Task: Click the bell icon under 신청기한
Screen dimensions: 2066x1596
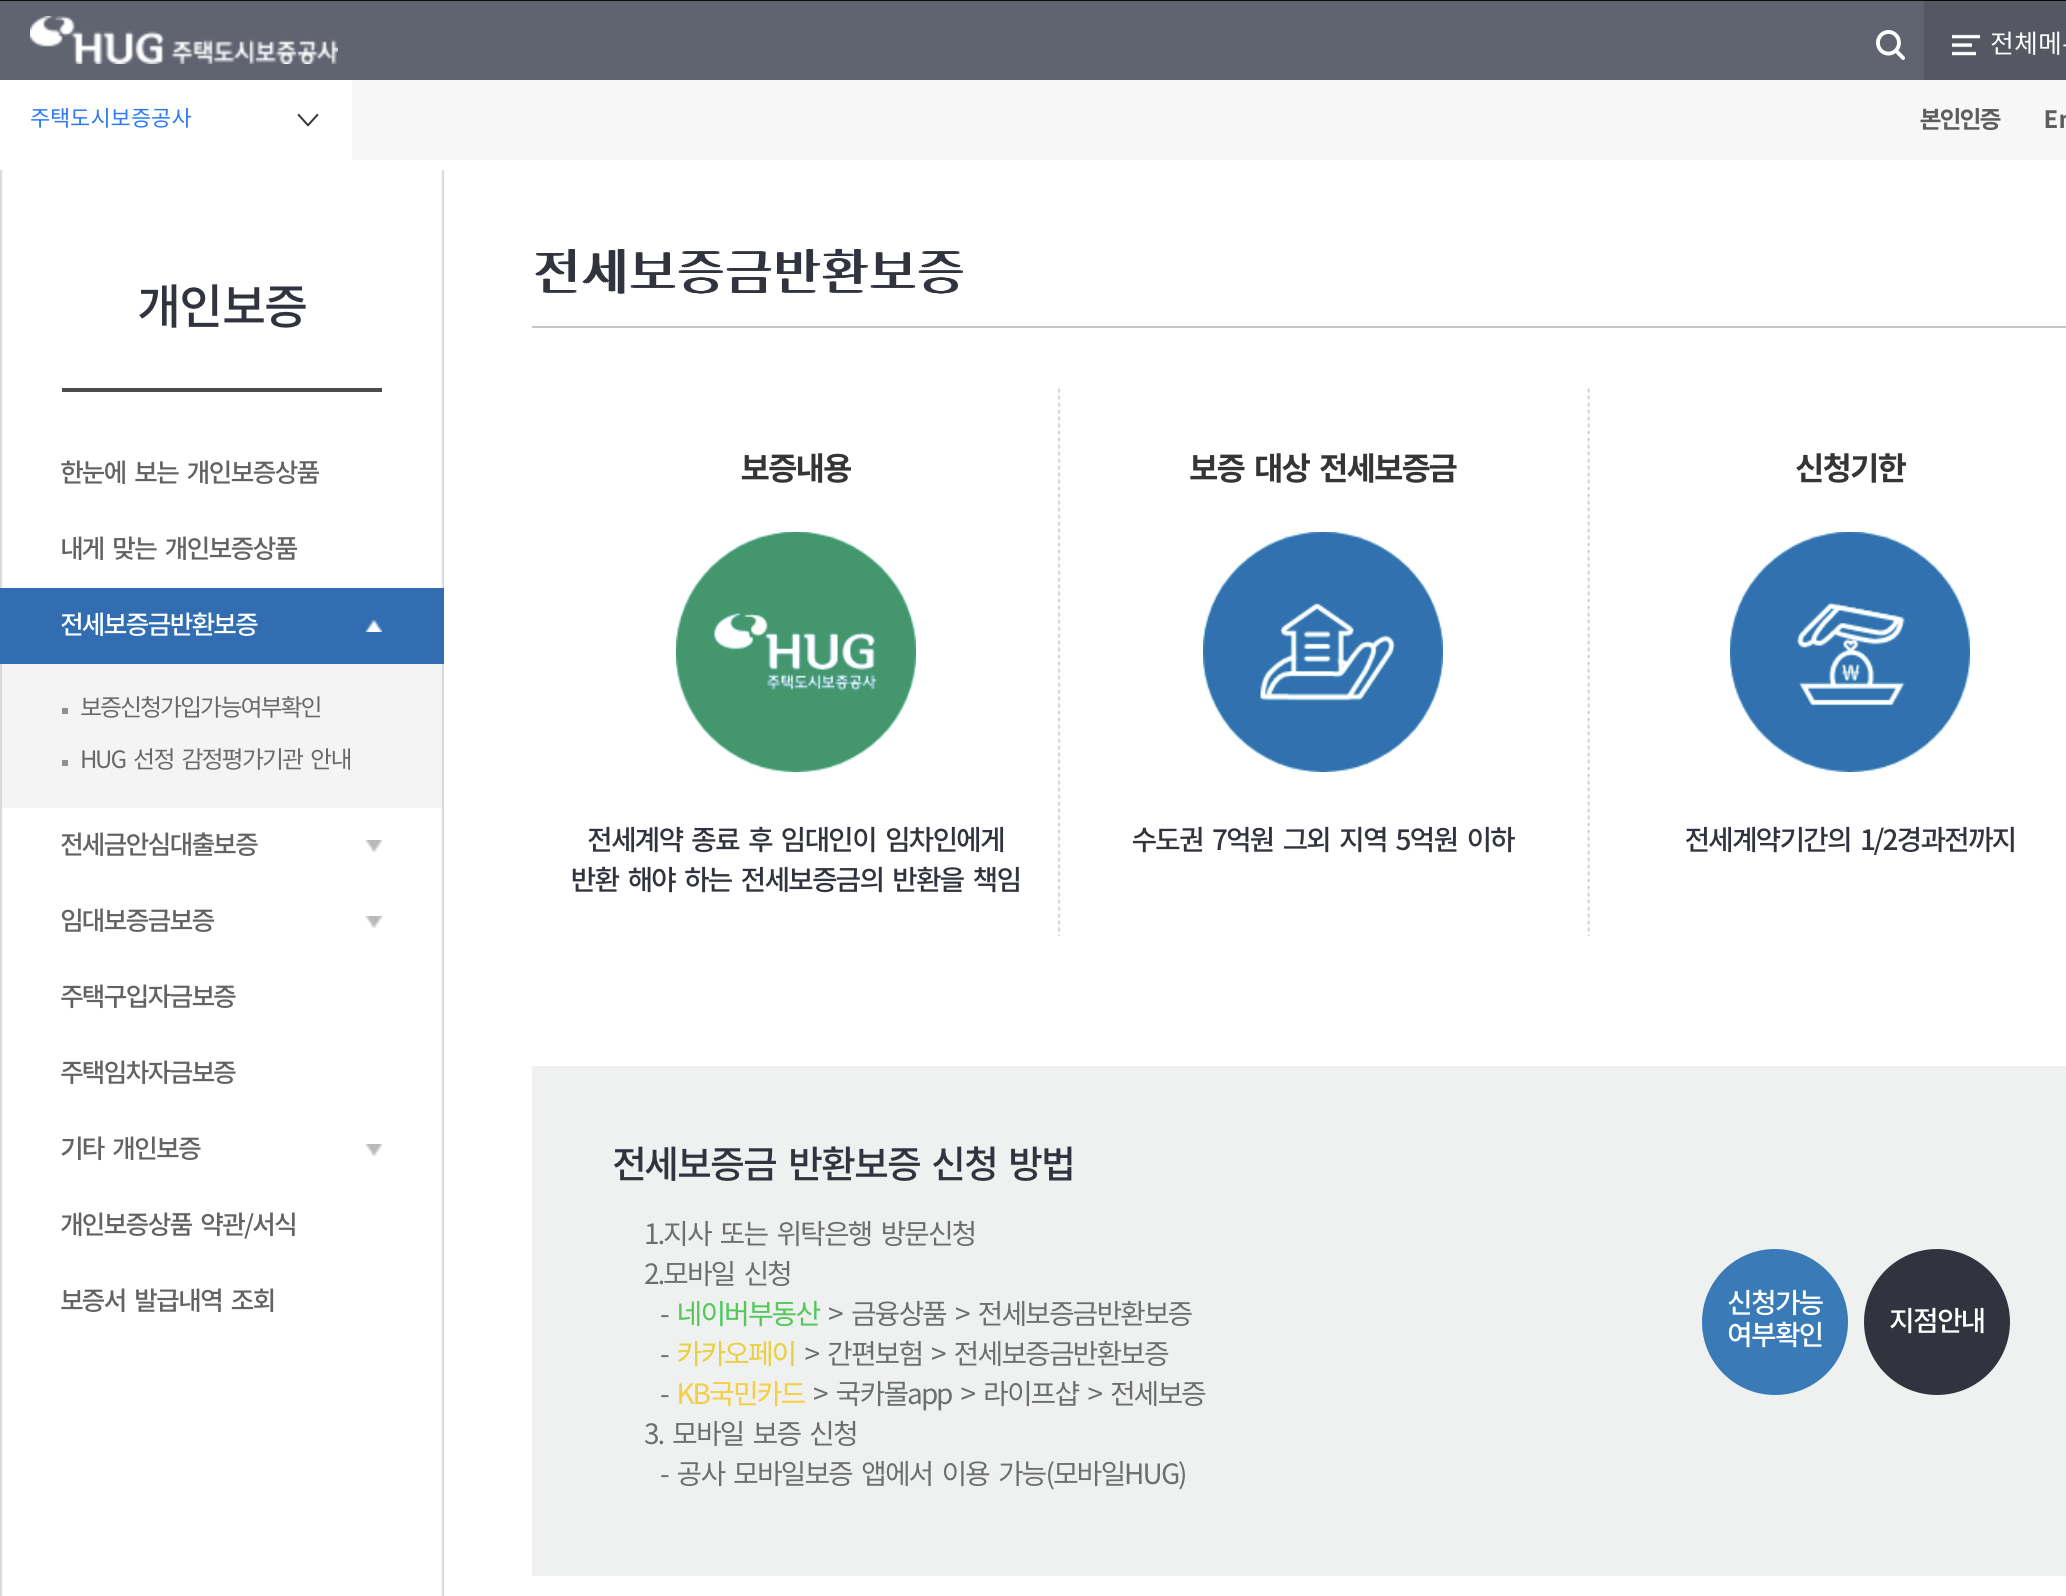Action: 1850,652
